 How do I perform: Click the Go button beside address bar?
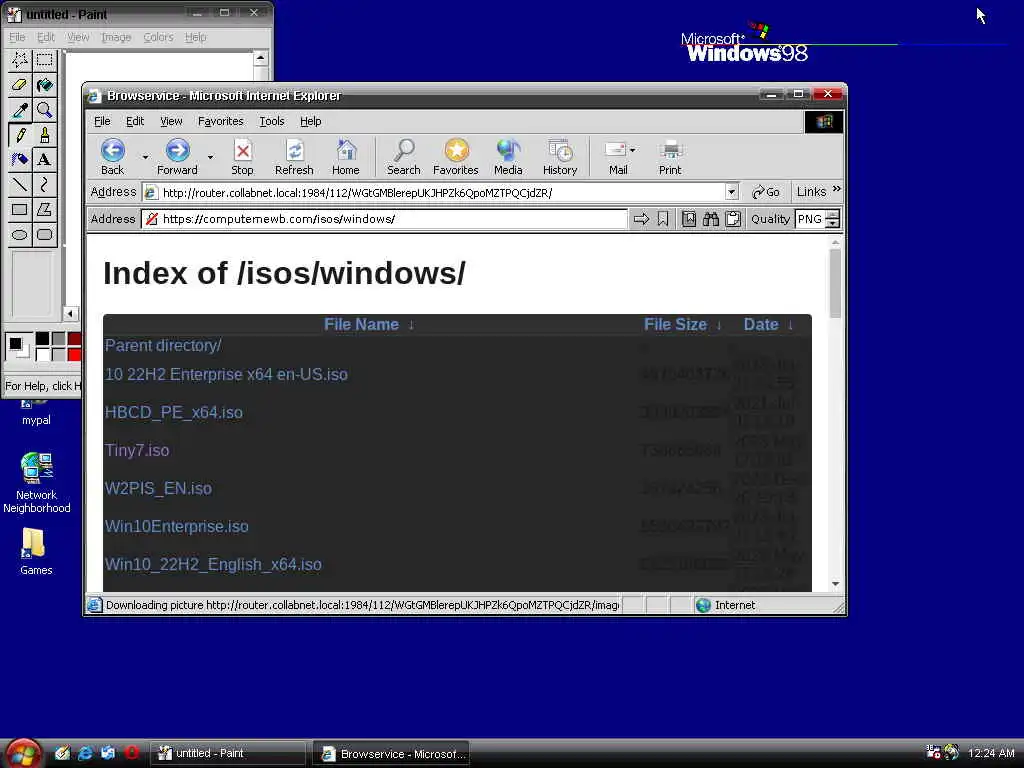tap(765, 192)
